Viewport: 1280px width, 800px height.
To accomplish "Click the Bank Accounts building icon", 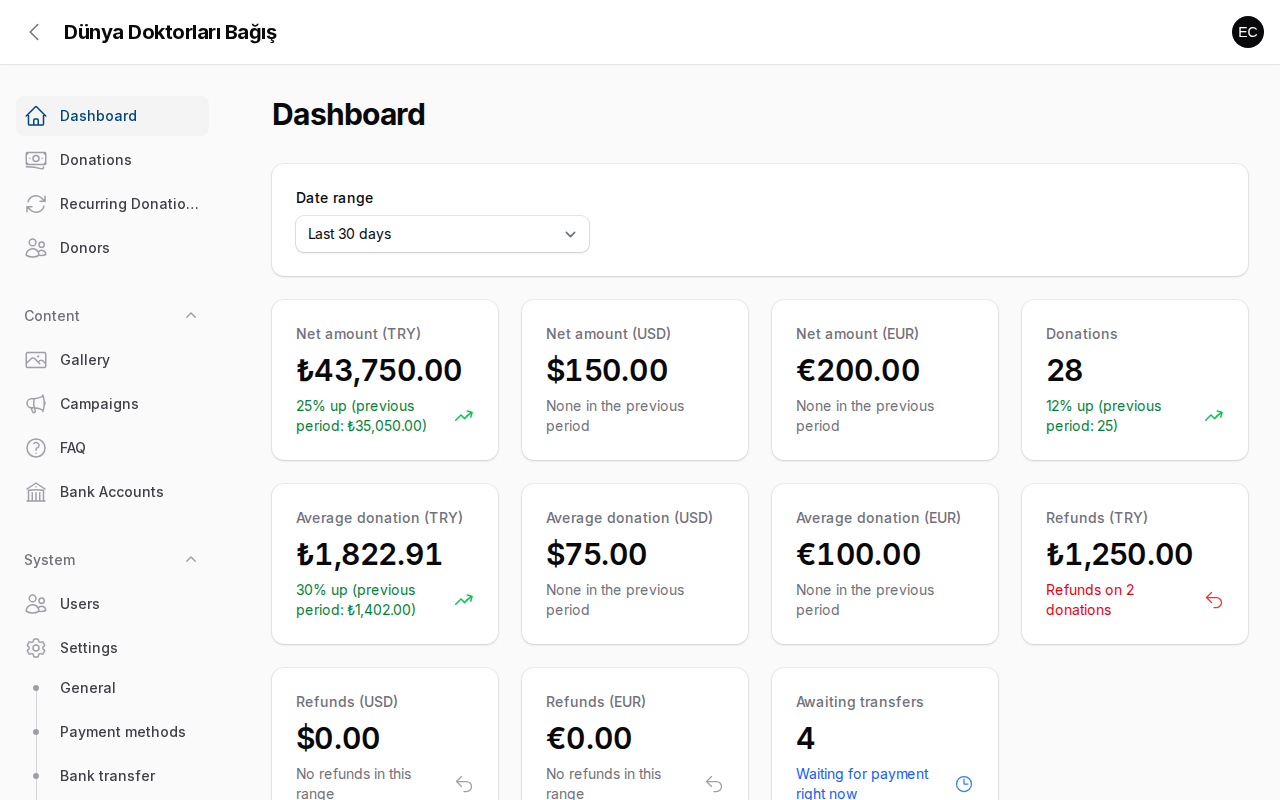I will click(36, 492).
